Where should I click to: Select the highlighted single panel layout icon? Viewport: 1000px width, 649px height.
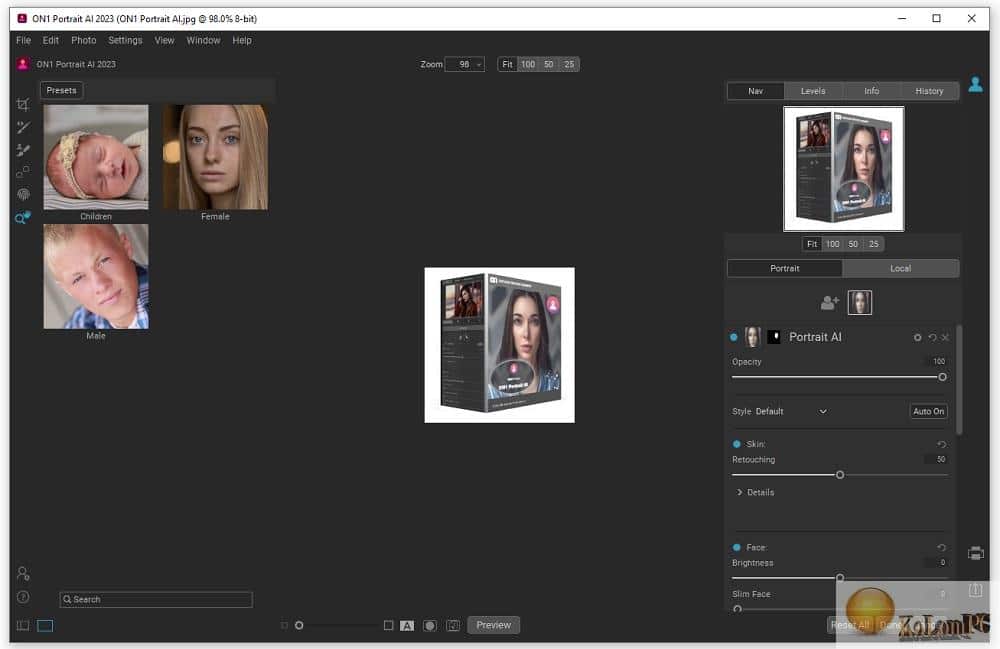coord(45,625)
